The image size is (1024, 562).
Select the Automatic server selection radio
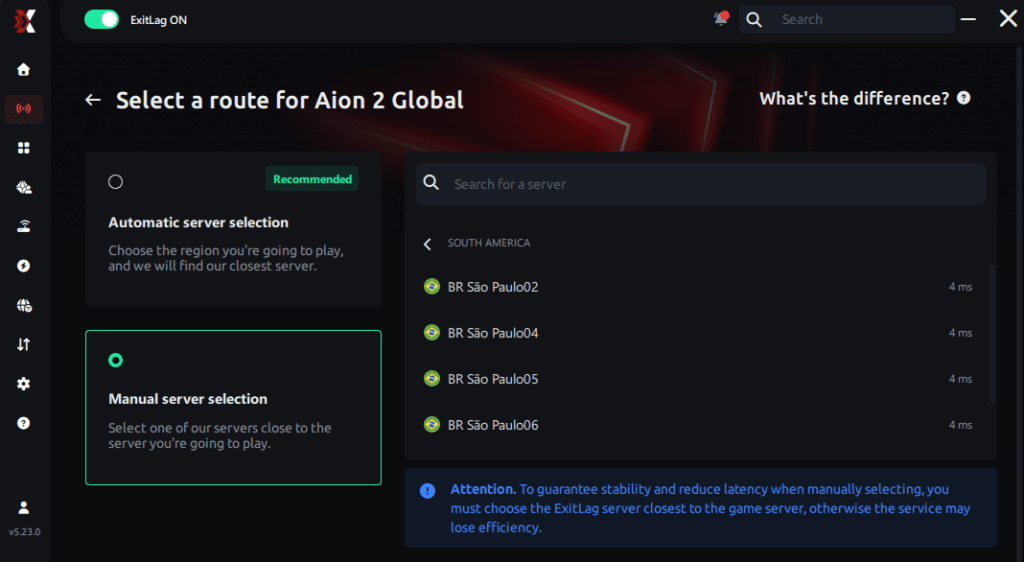(x=116, y=181)
